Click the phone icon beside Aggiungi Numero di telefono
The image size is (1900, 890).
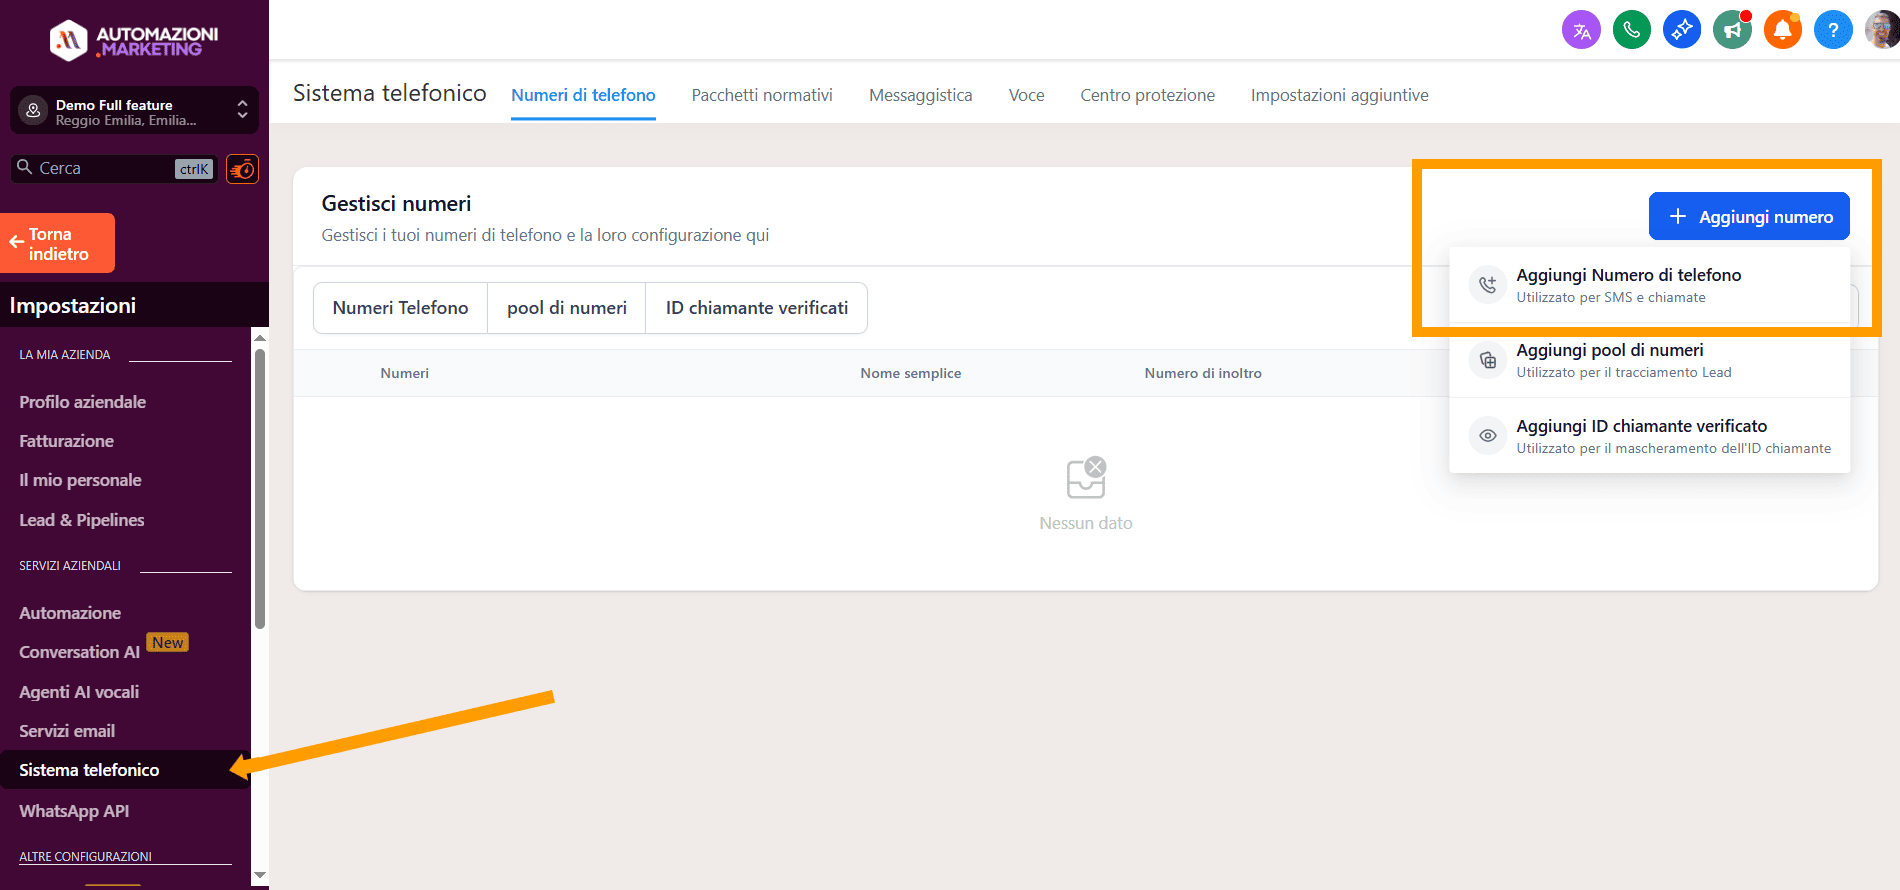(x=1488, y=285)
